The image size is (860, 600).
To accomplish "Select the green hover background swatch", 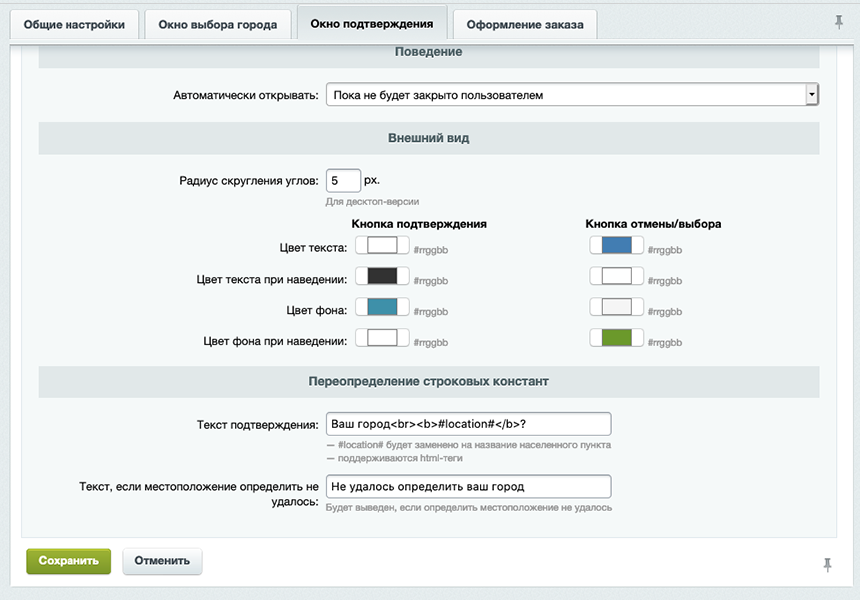I will click(618, 339).
